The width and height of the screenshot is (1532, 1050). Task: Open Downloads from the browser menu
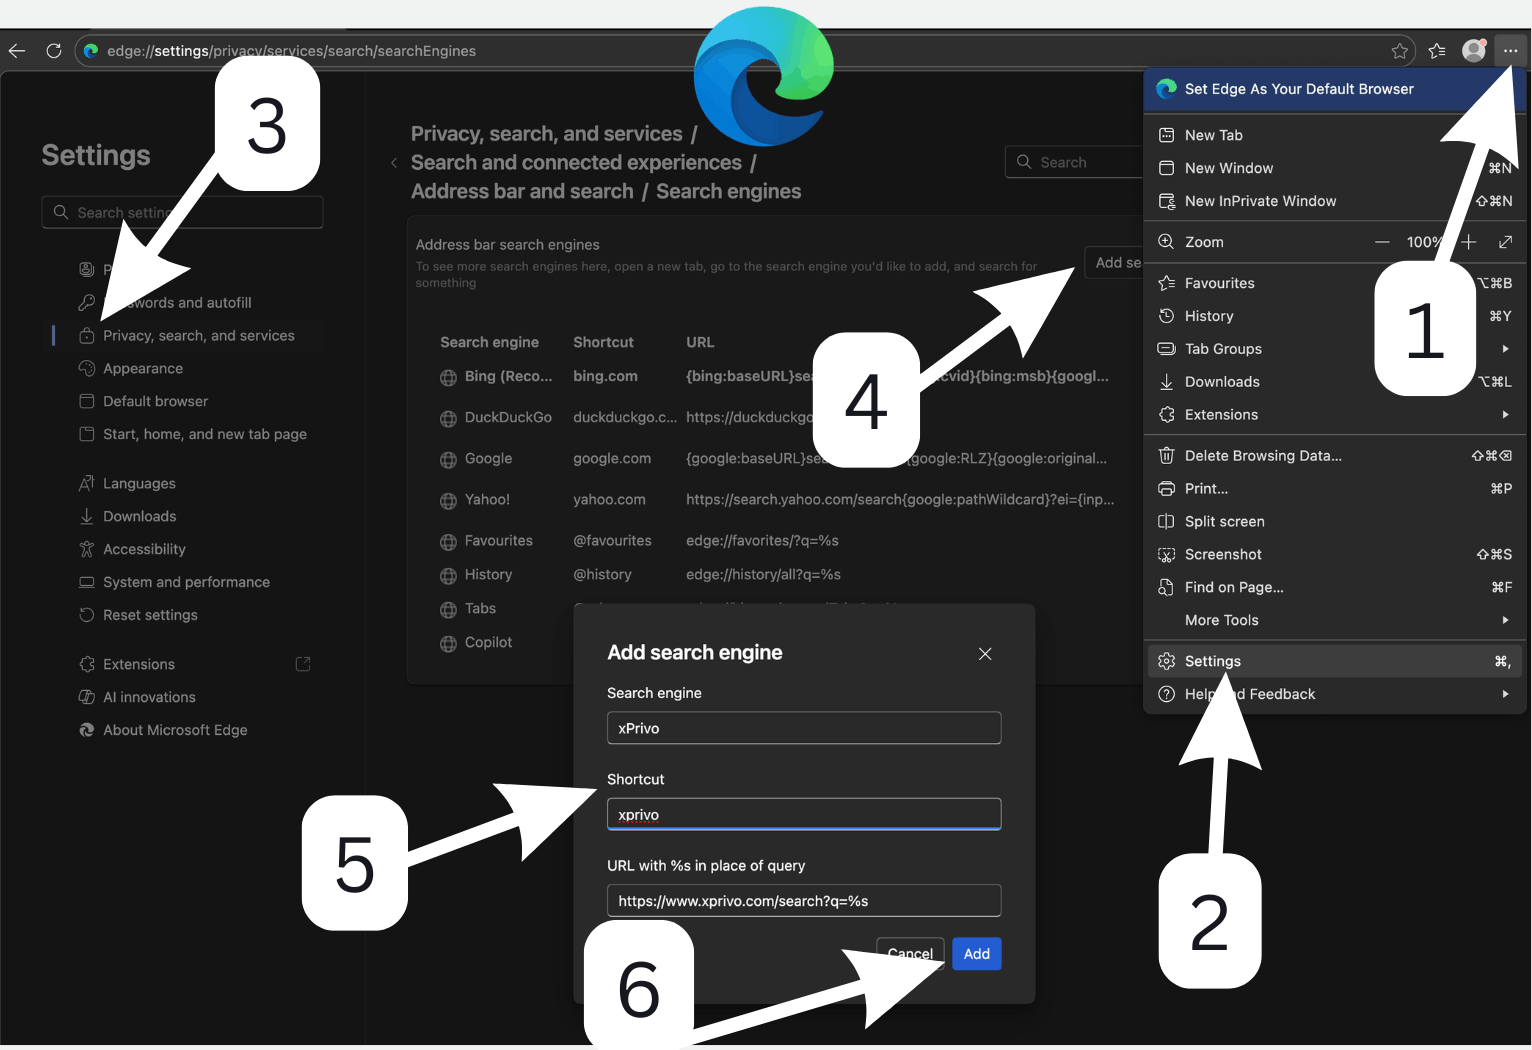(1335, 382)
